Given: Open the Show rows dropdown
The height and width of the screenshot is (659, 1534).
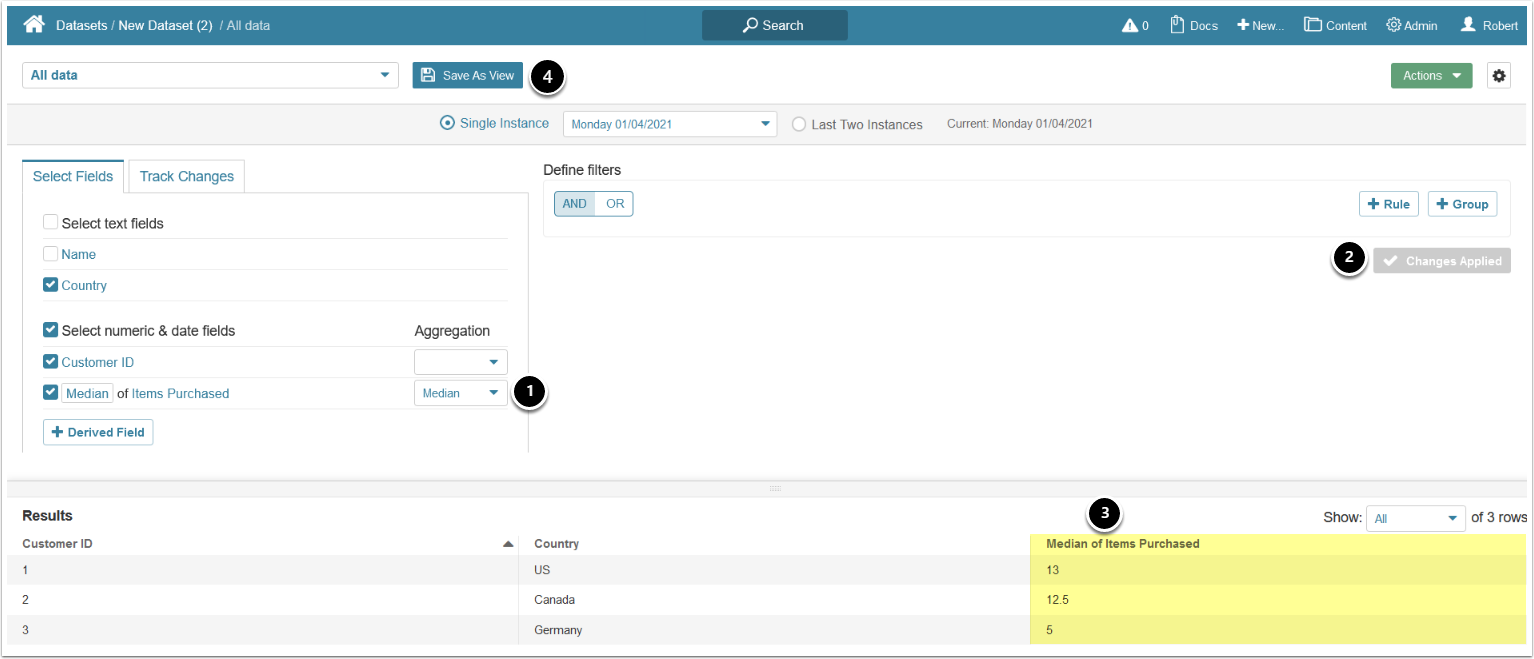Looking at the screenshot, I should [1416, 518].
